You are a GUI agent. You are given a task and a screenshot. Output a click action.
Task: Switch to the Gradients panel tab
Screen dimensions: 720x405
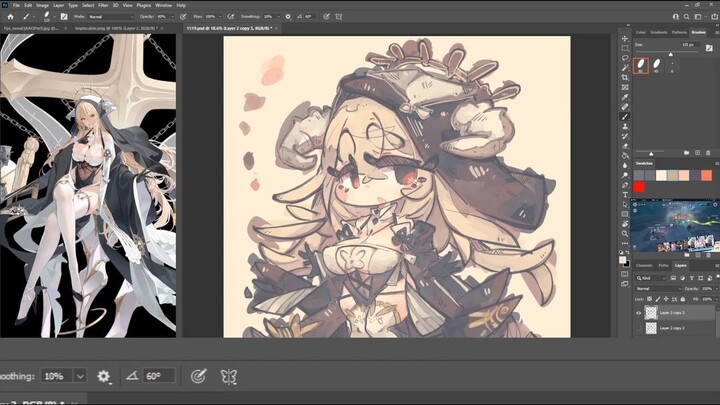click(x=659, y=33)
